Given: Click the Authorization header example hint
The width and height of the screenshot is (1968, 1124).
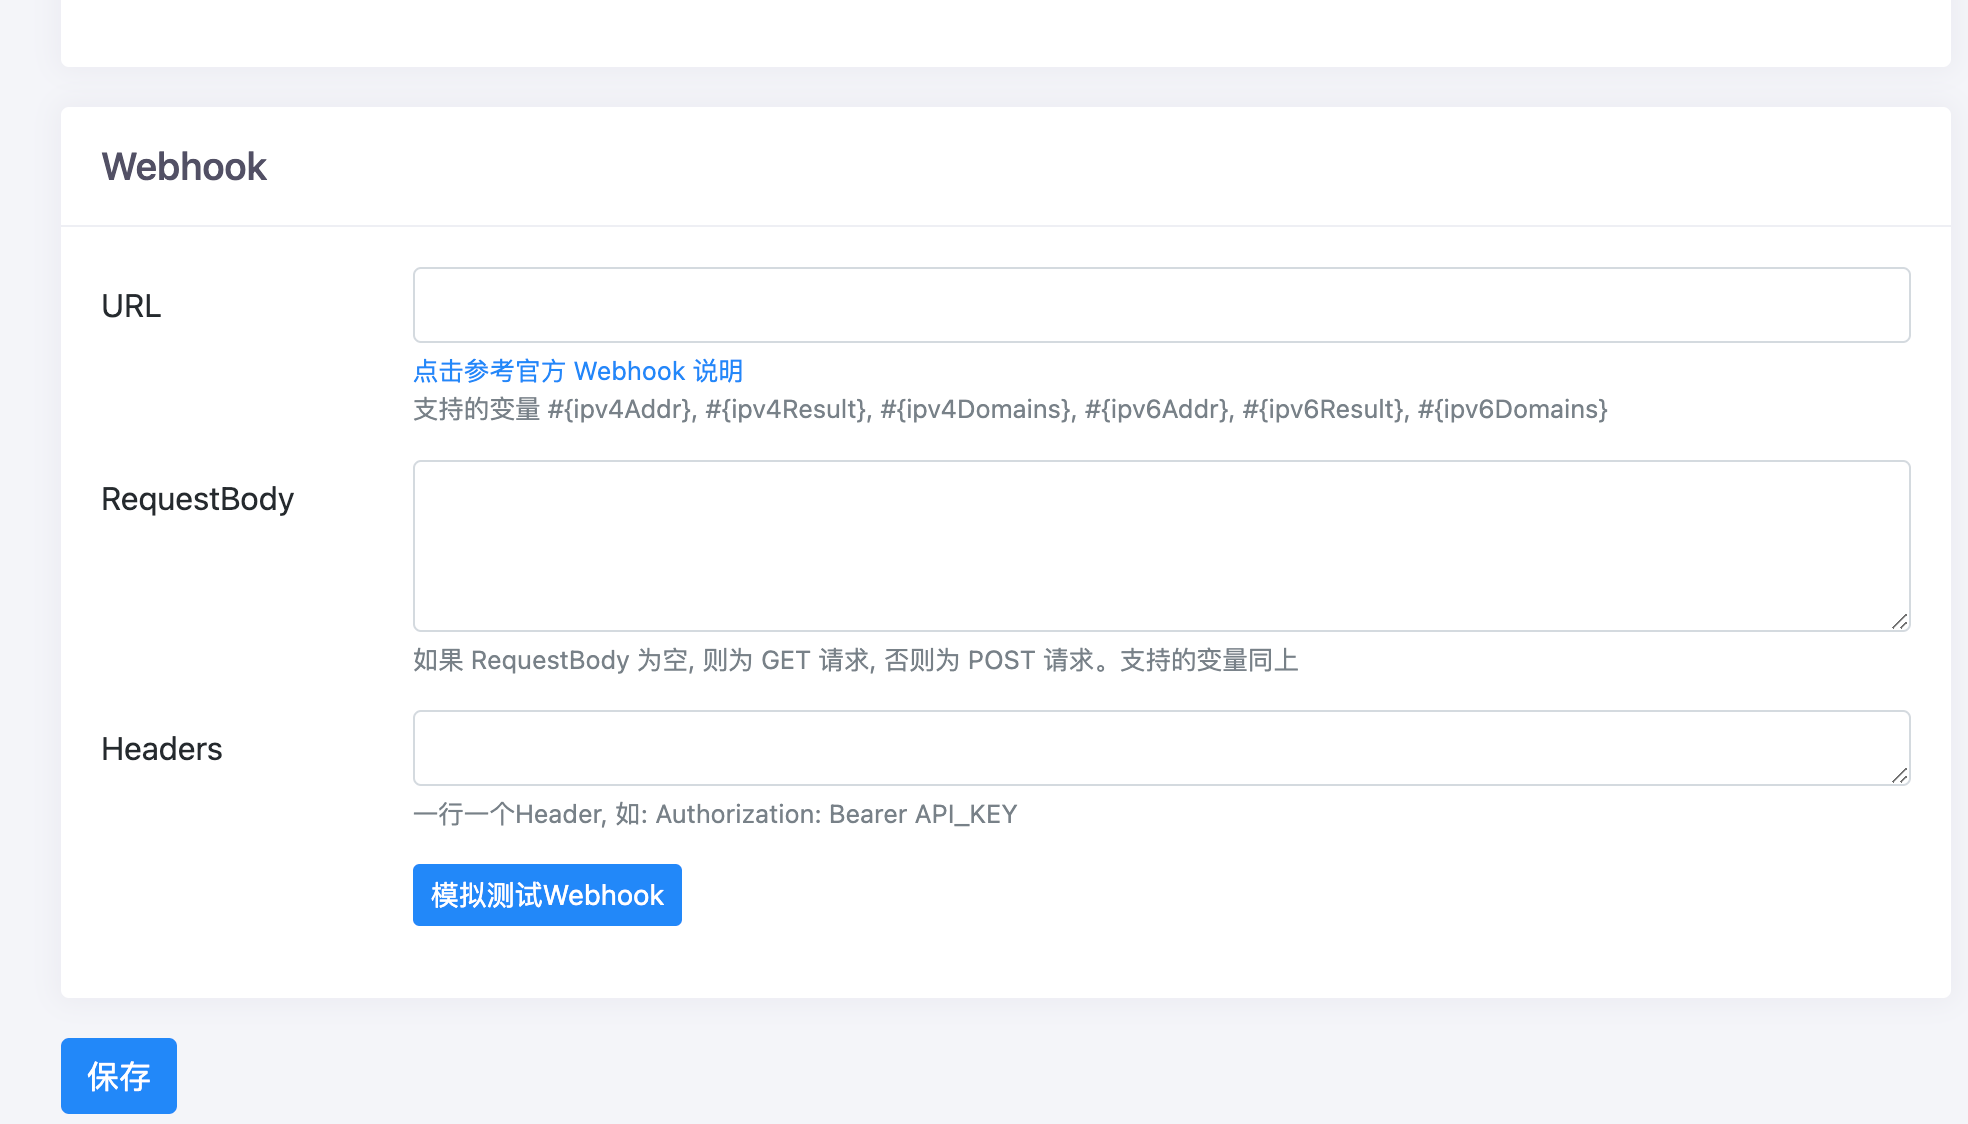Looking at the screenshot, I should coord(714,814).
